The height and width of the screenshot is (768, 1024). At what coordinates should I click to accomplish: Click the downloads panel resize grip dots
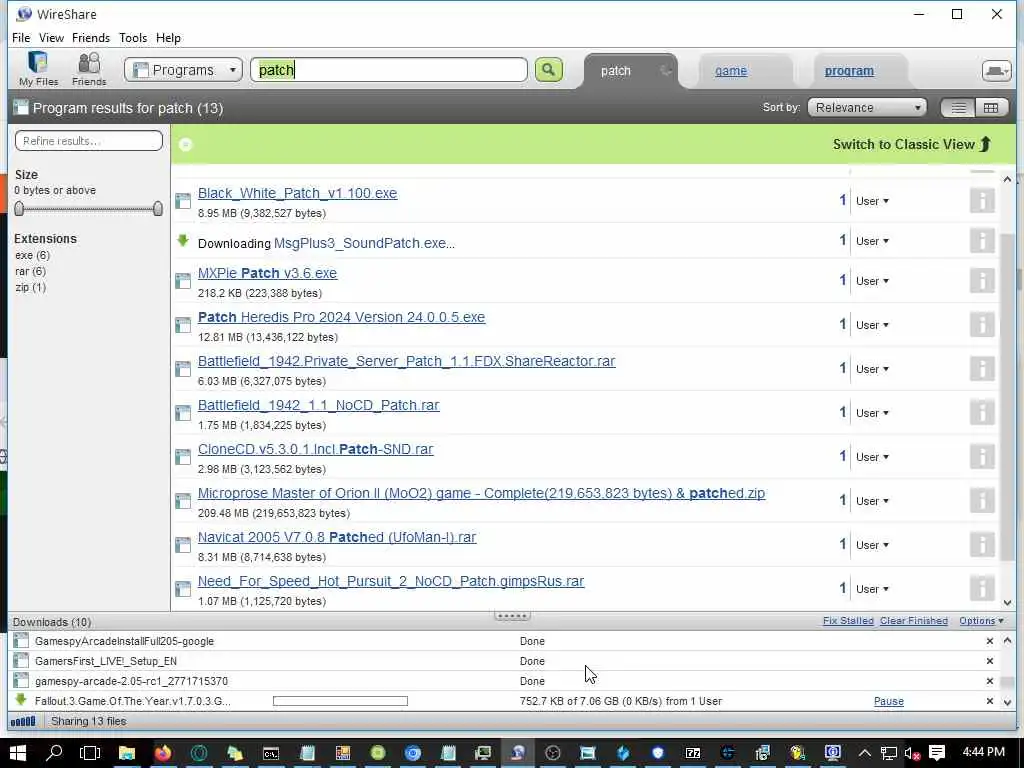pos(512,615)
